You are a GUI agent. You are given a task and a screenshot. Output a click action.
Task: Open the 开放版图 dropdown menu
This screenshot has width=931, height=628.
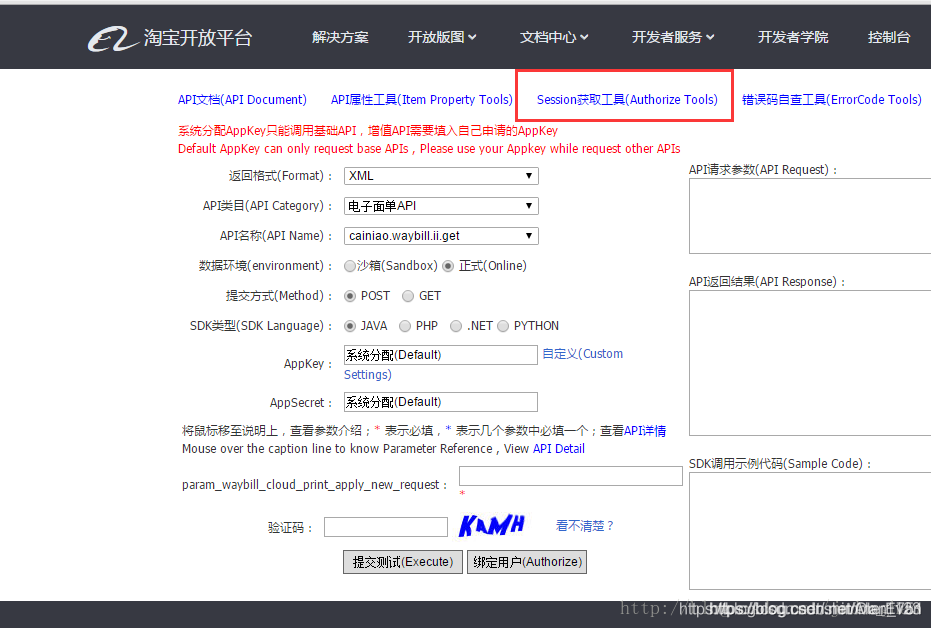441,37
